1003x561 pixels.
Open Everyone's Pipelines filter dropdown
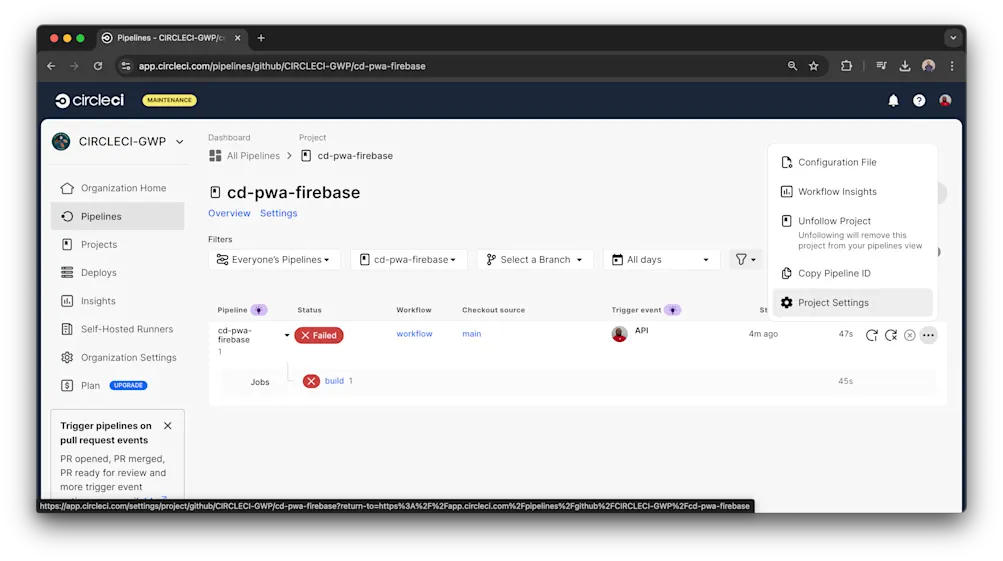pyautogui.click(x=274, y=260)
